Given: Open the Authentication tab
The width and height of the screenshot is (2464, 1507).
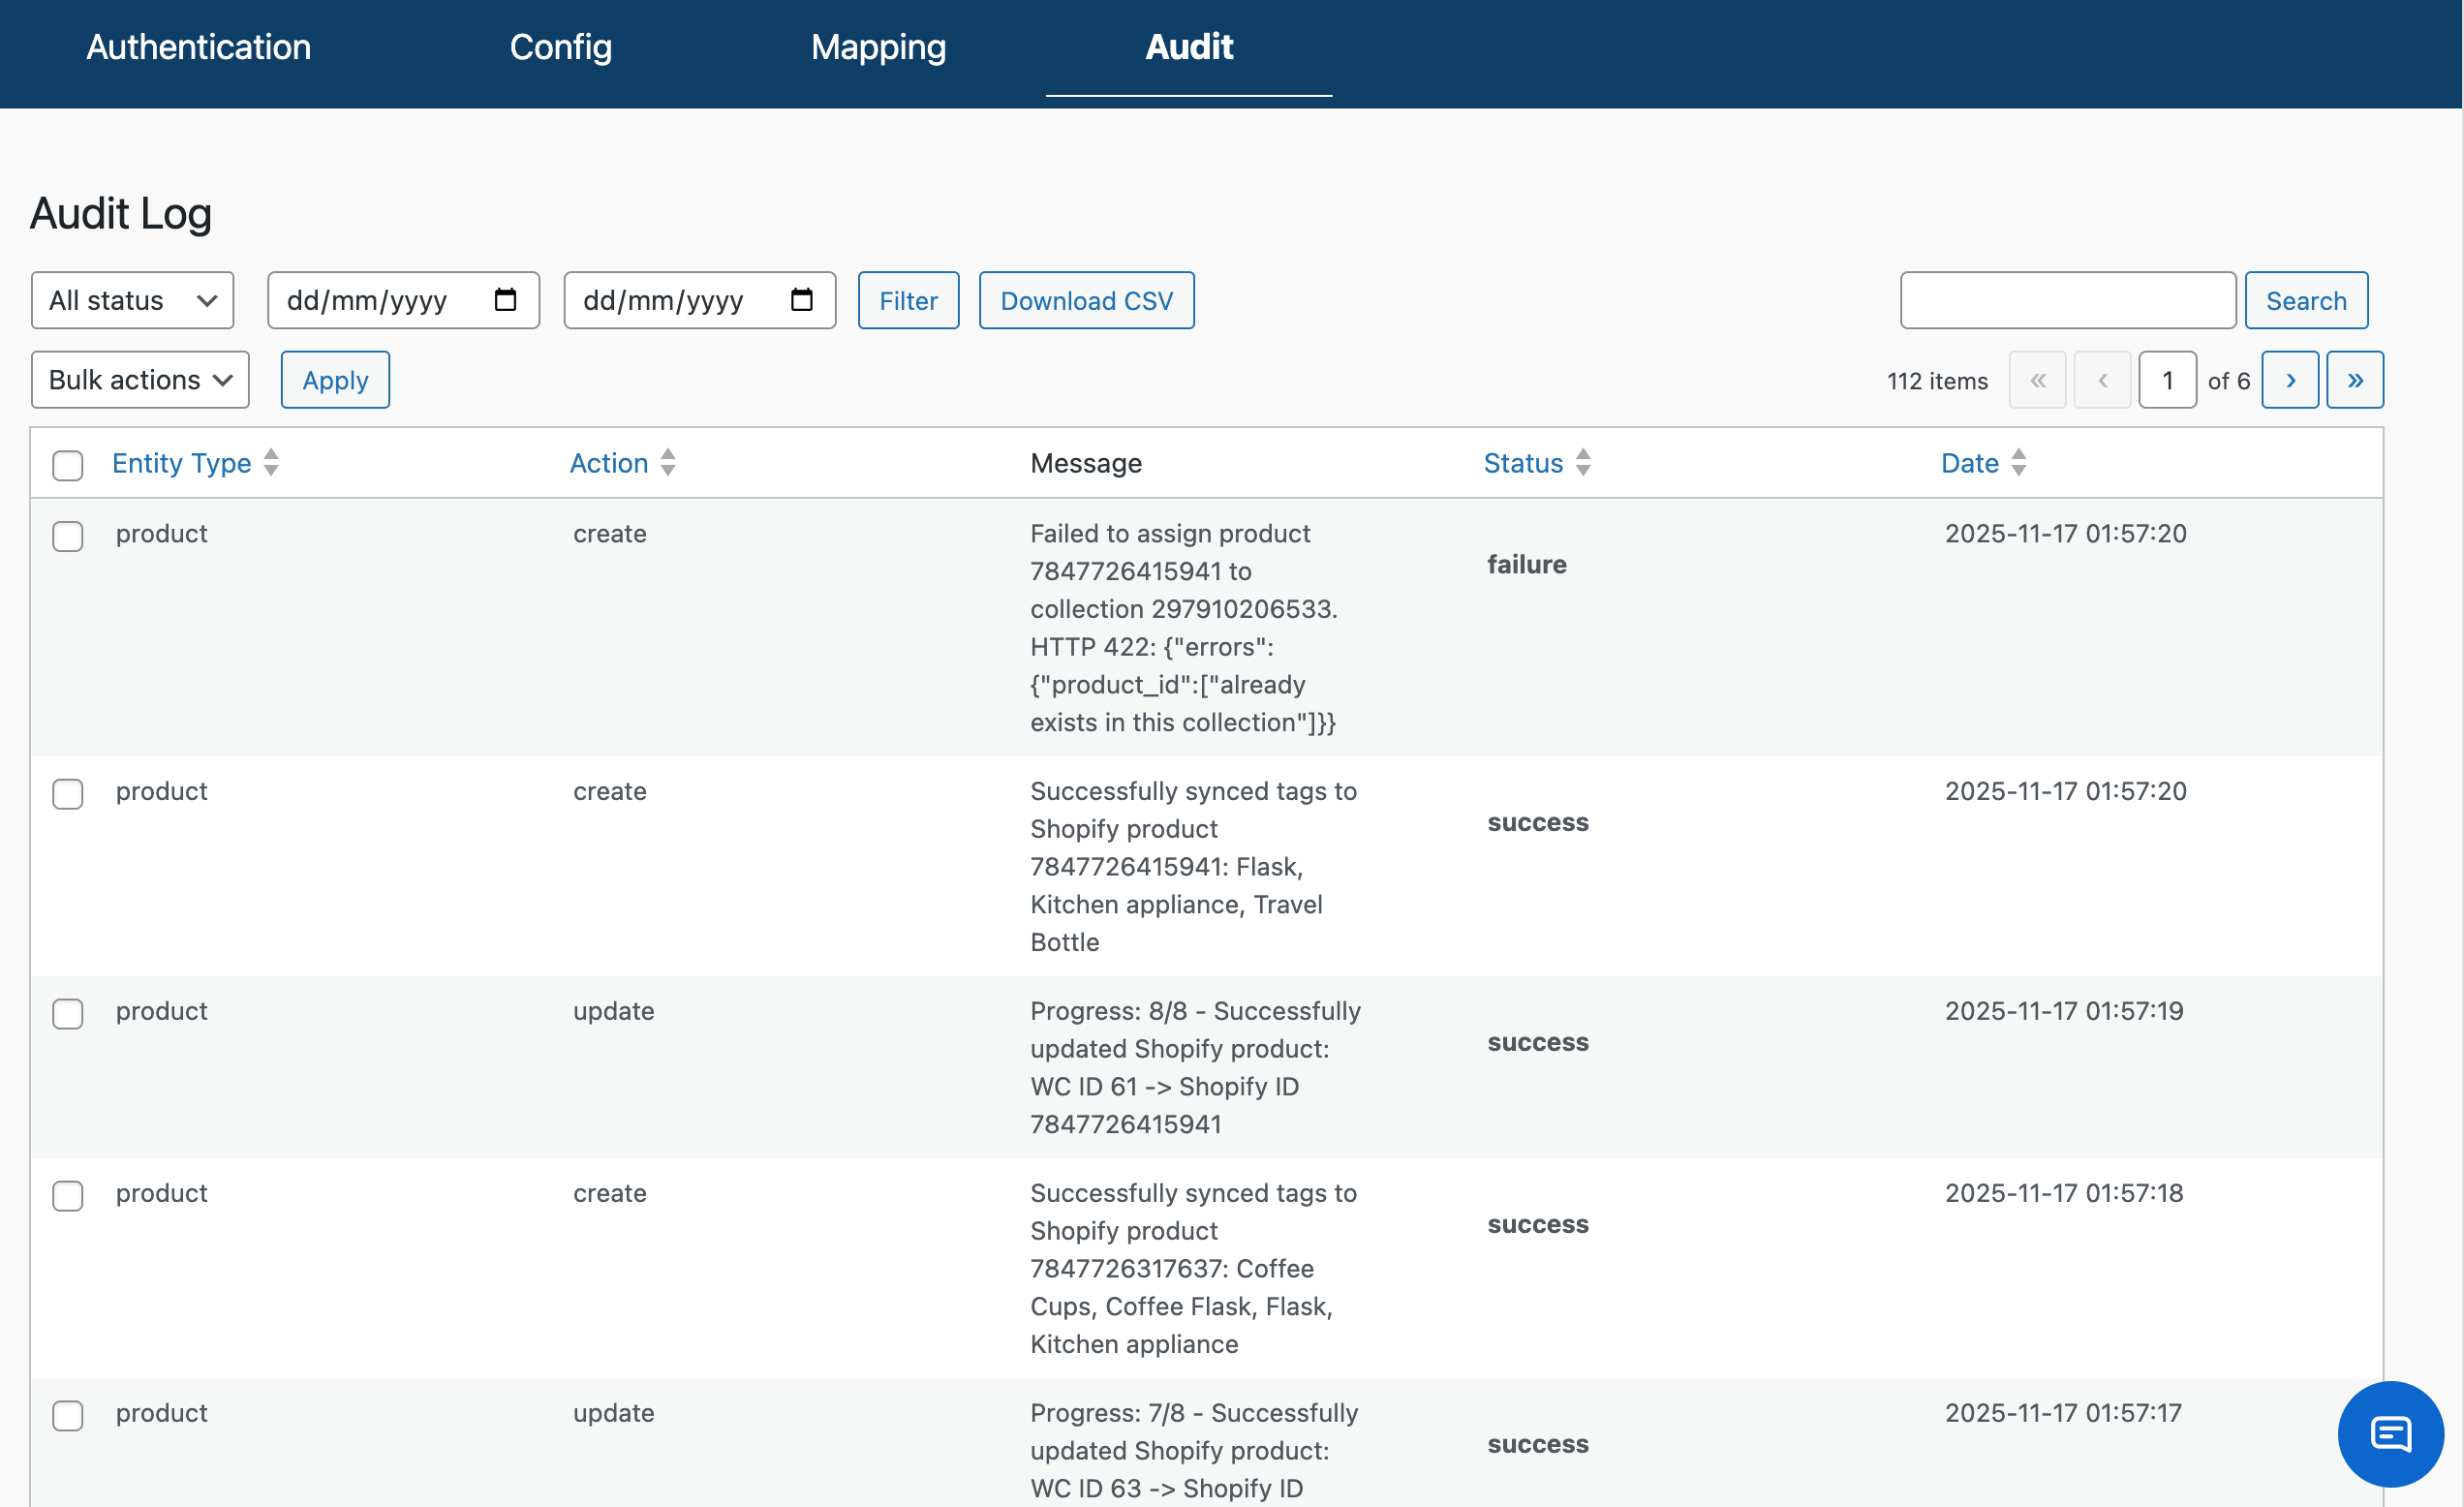Looking at the screenshot, I should [x=198, y=47].
